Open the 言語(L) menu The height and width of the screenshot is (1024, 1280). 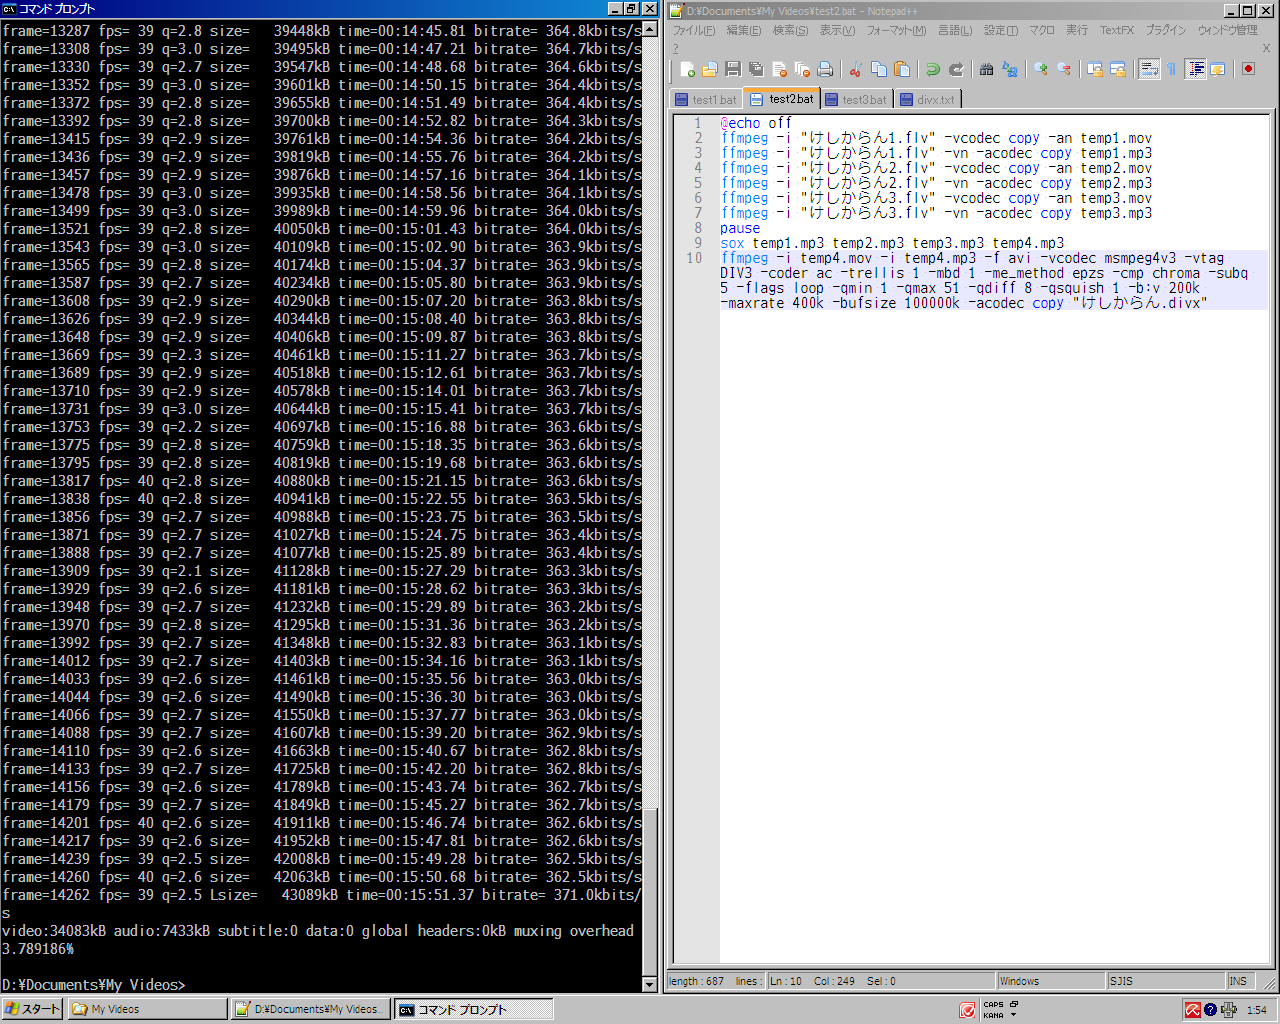click(955, 30)
